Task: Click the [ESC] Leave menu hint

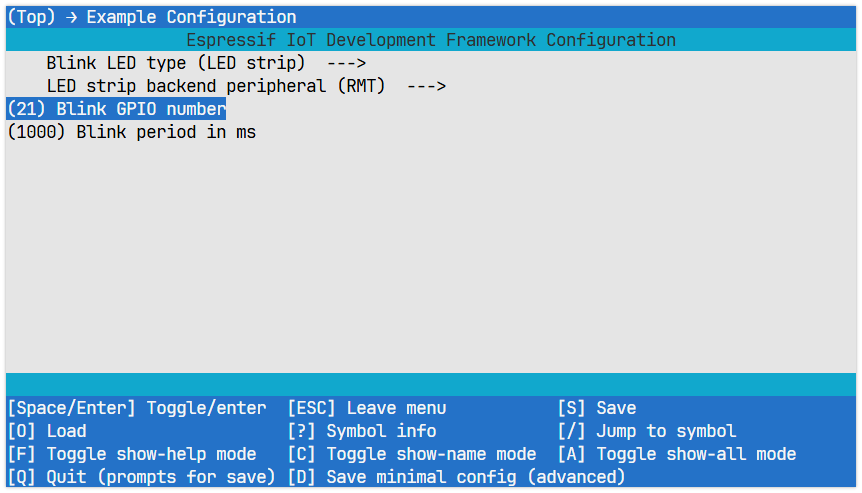Action: tap(366, 408)
